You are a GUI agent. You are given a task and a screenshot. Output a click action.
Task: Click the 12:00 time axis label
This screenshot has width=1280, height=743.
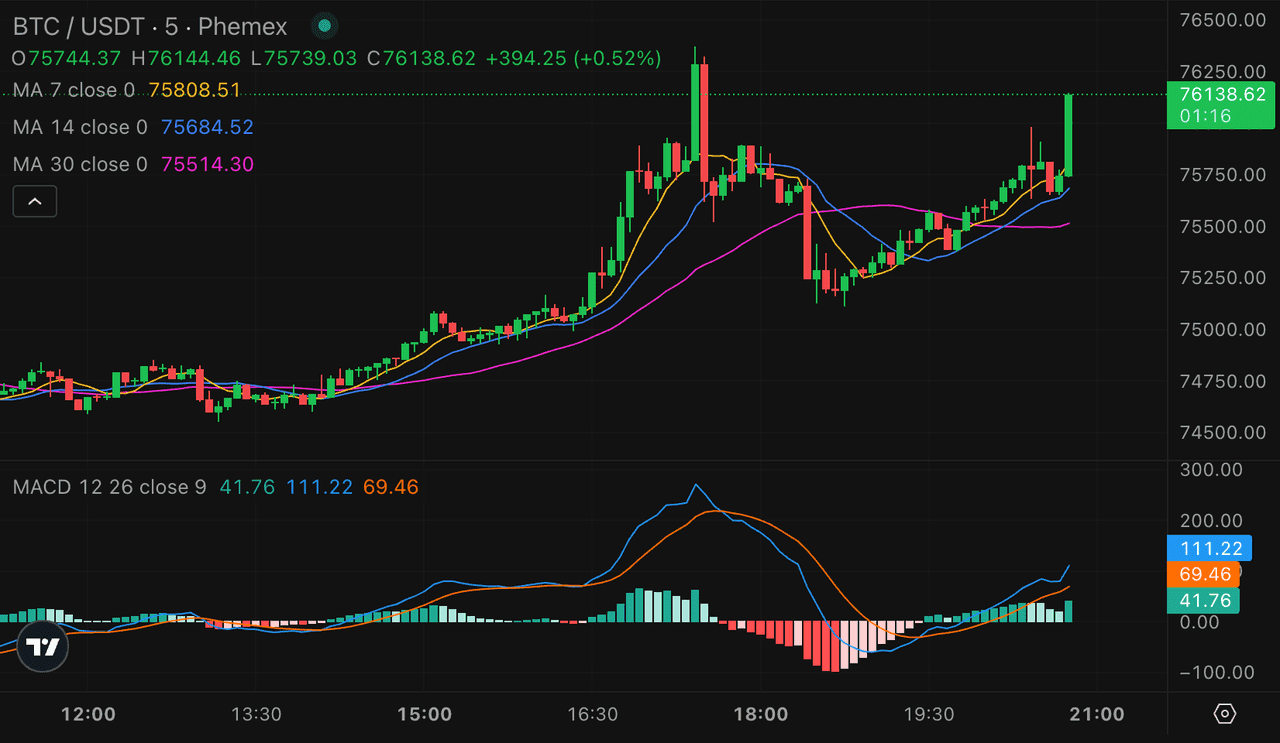(x=88, y=714)
